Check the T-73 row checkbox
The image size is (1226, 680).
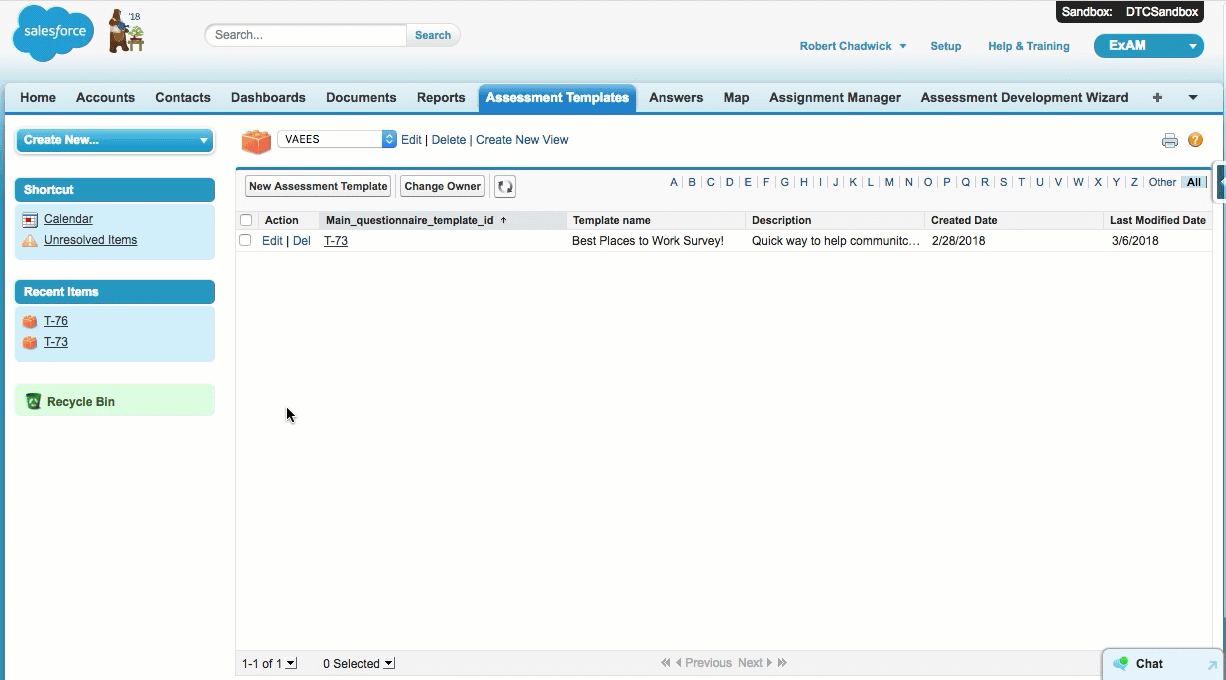click(245, 240)
